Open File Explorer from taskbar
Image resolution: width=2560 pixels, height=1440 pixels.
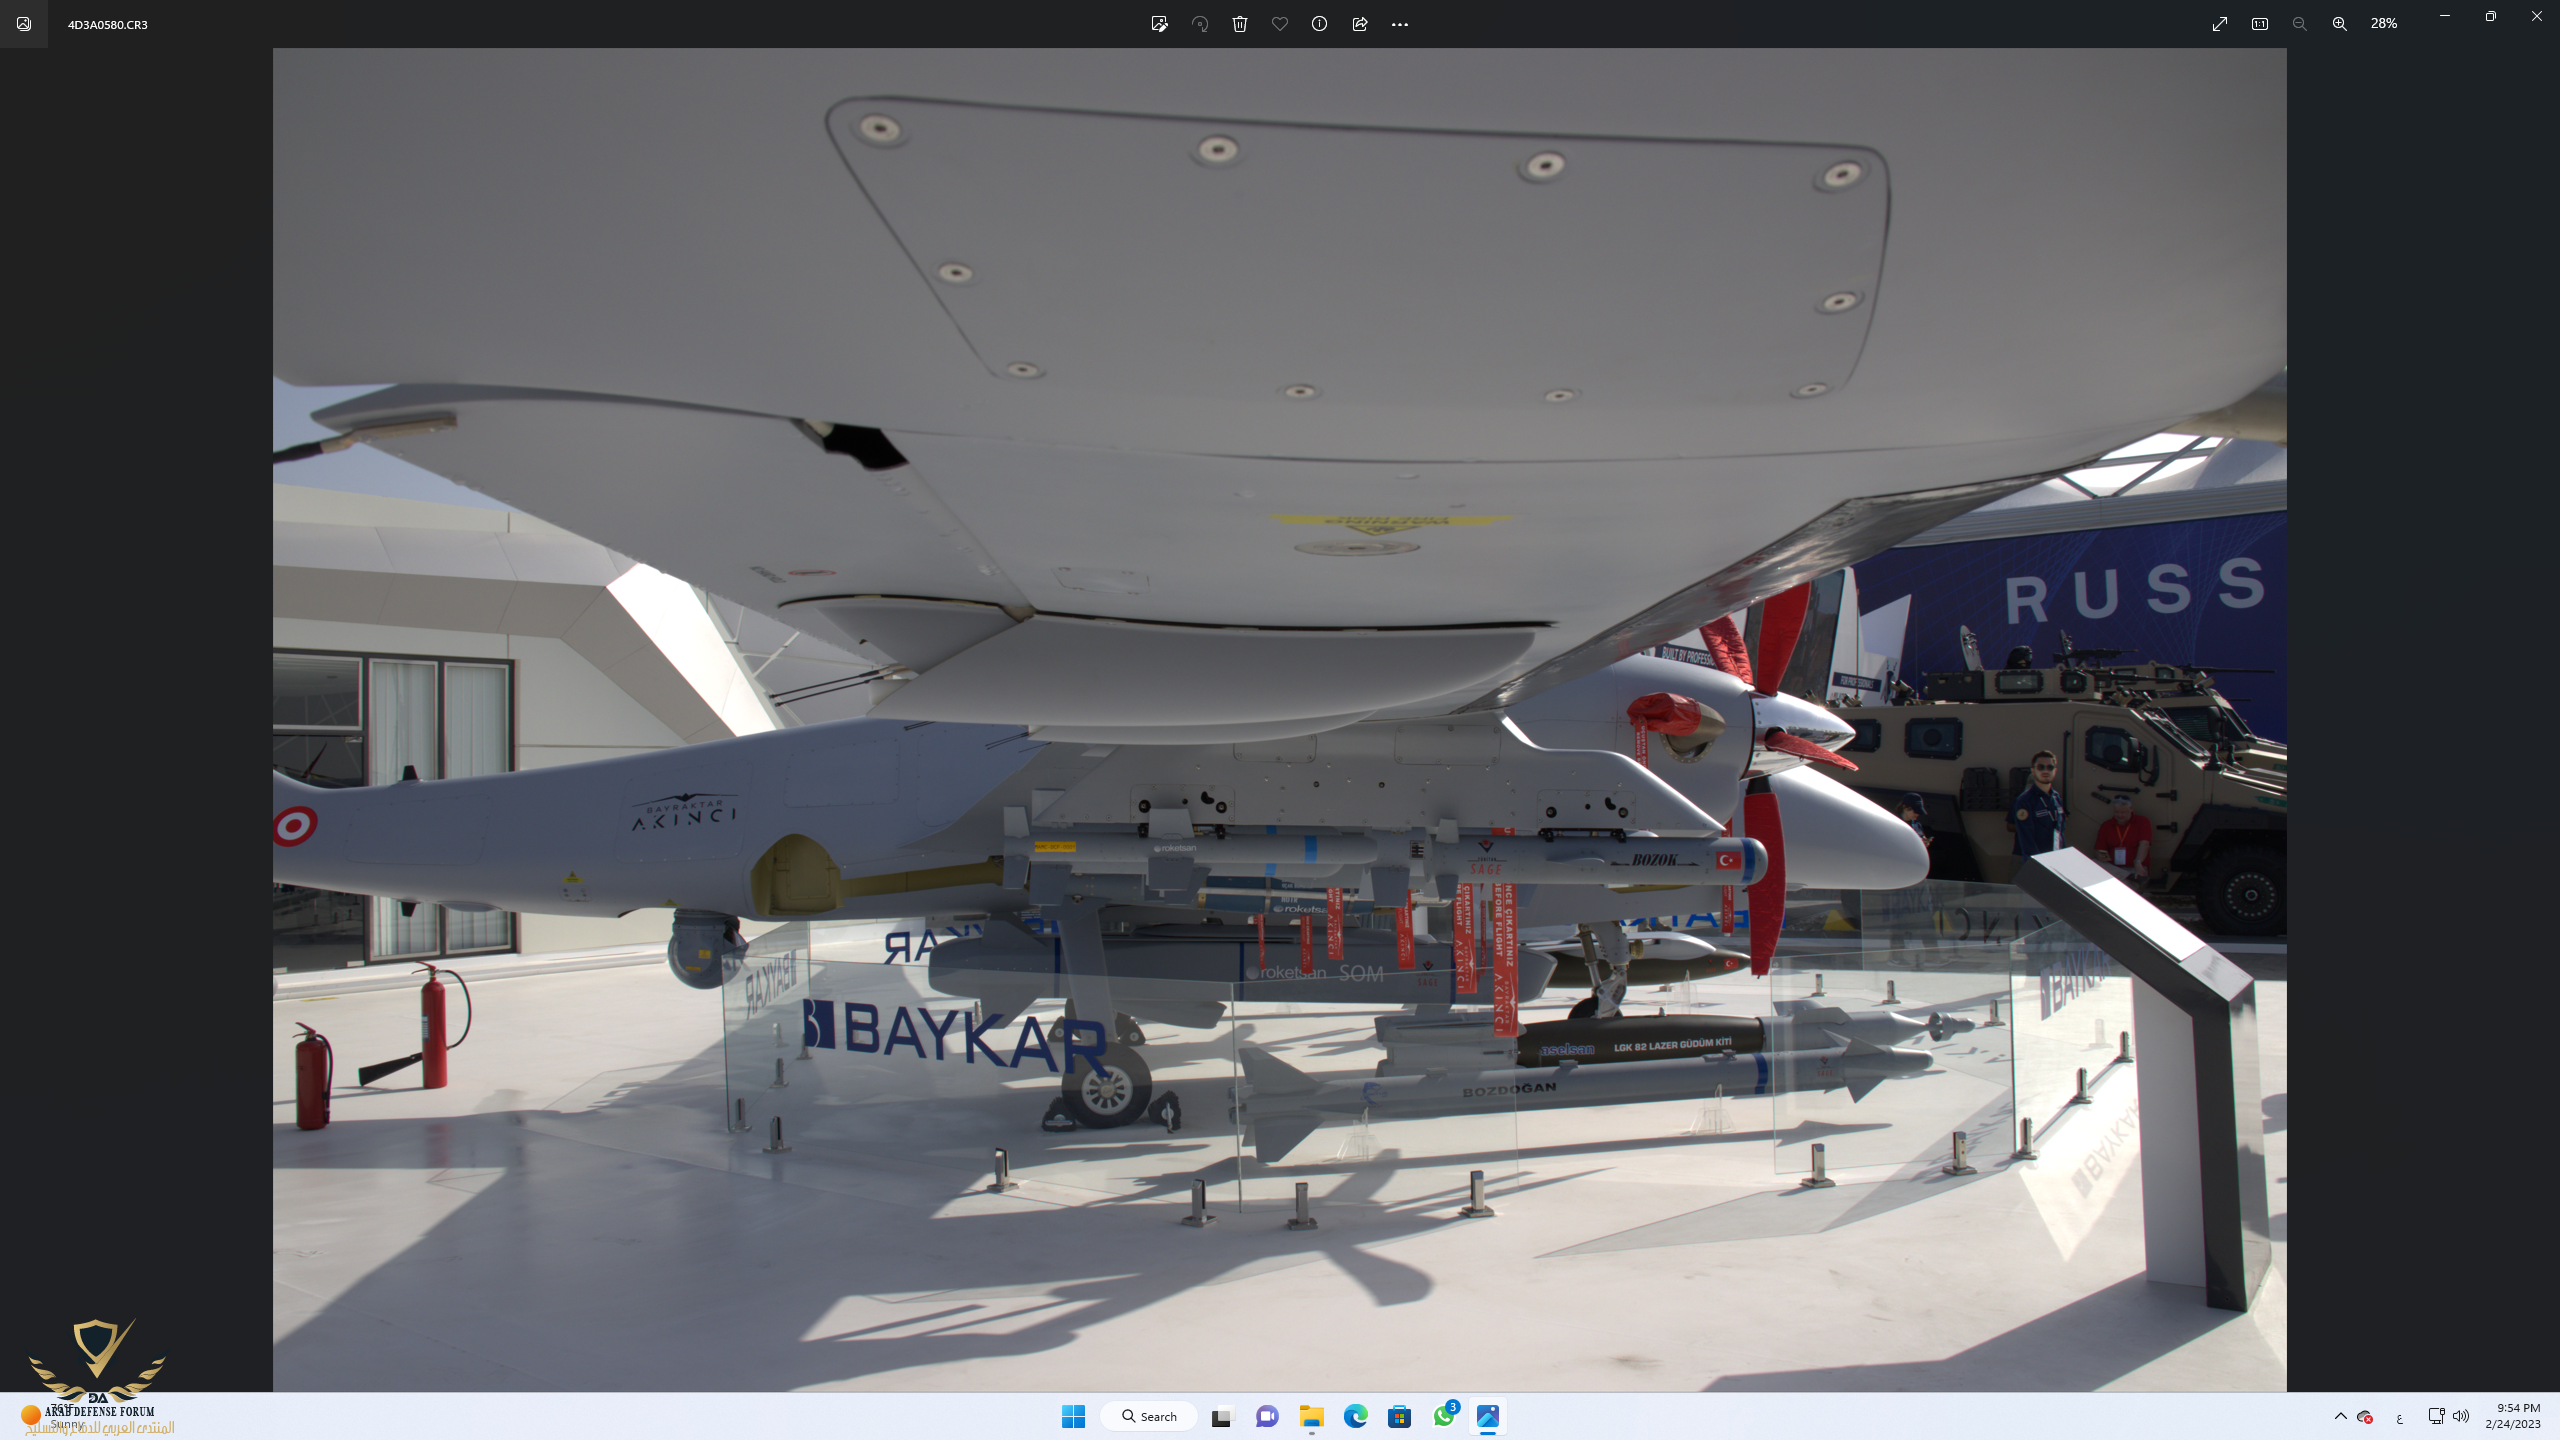point(1311,1416)
